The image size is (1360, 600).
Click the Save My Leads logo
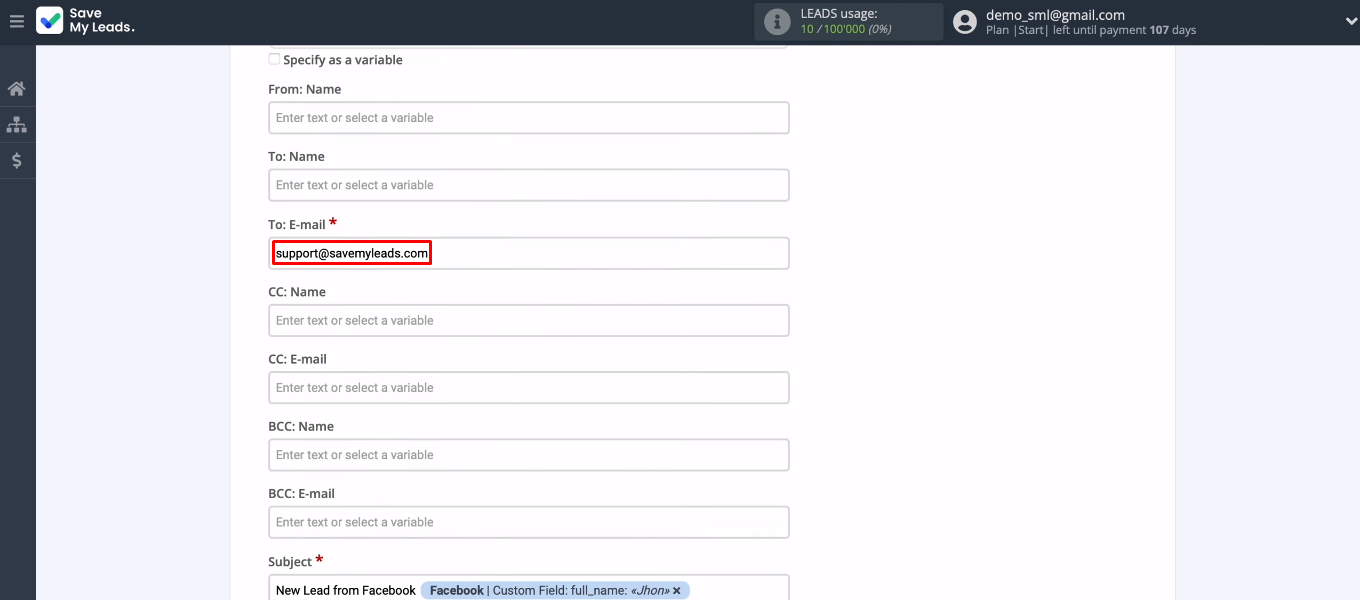[x=86, y=21]
